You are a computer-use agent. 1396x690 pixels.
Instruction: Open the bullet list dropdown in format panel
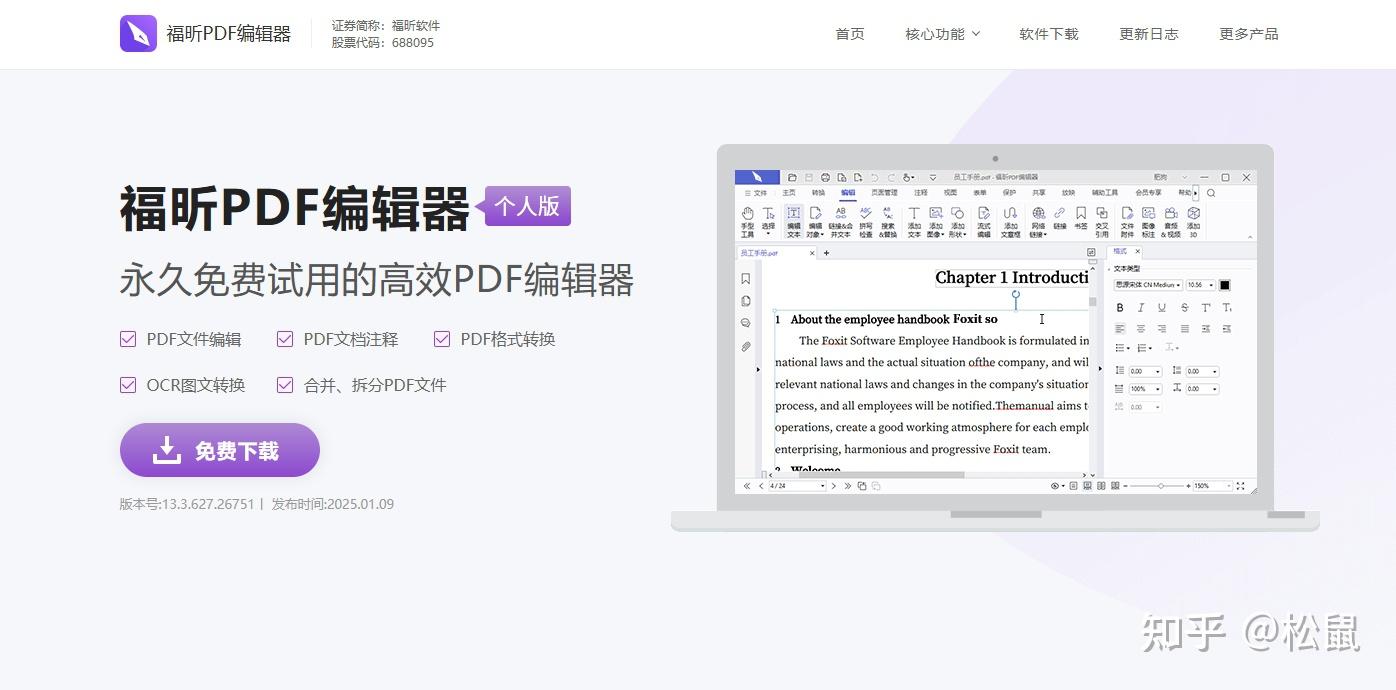1122,348
